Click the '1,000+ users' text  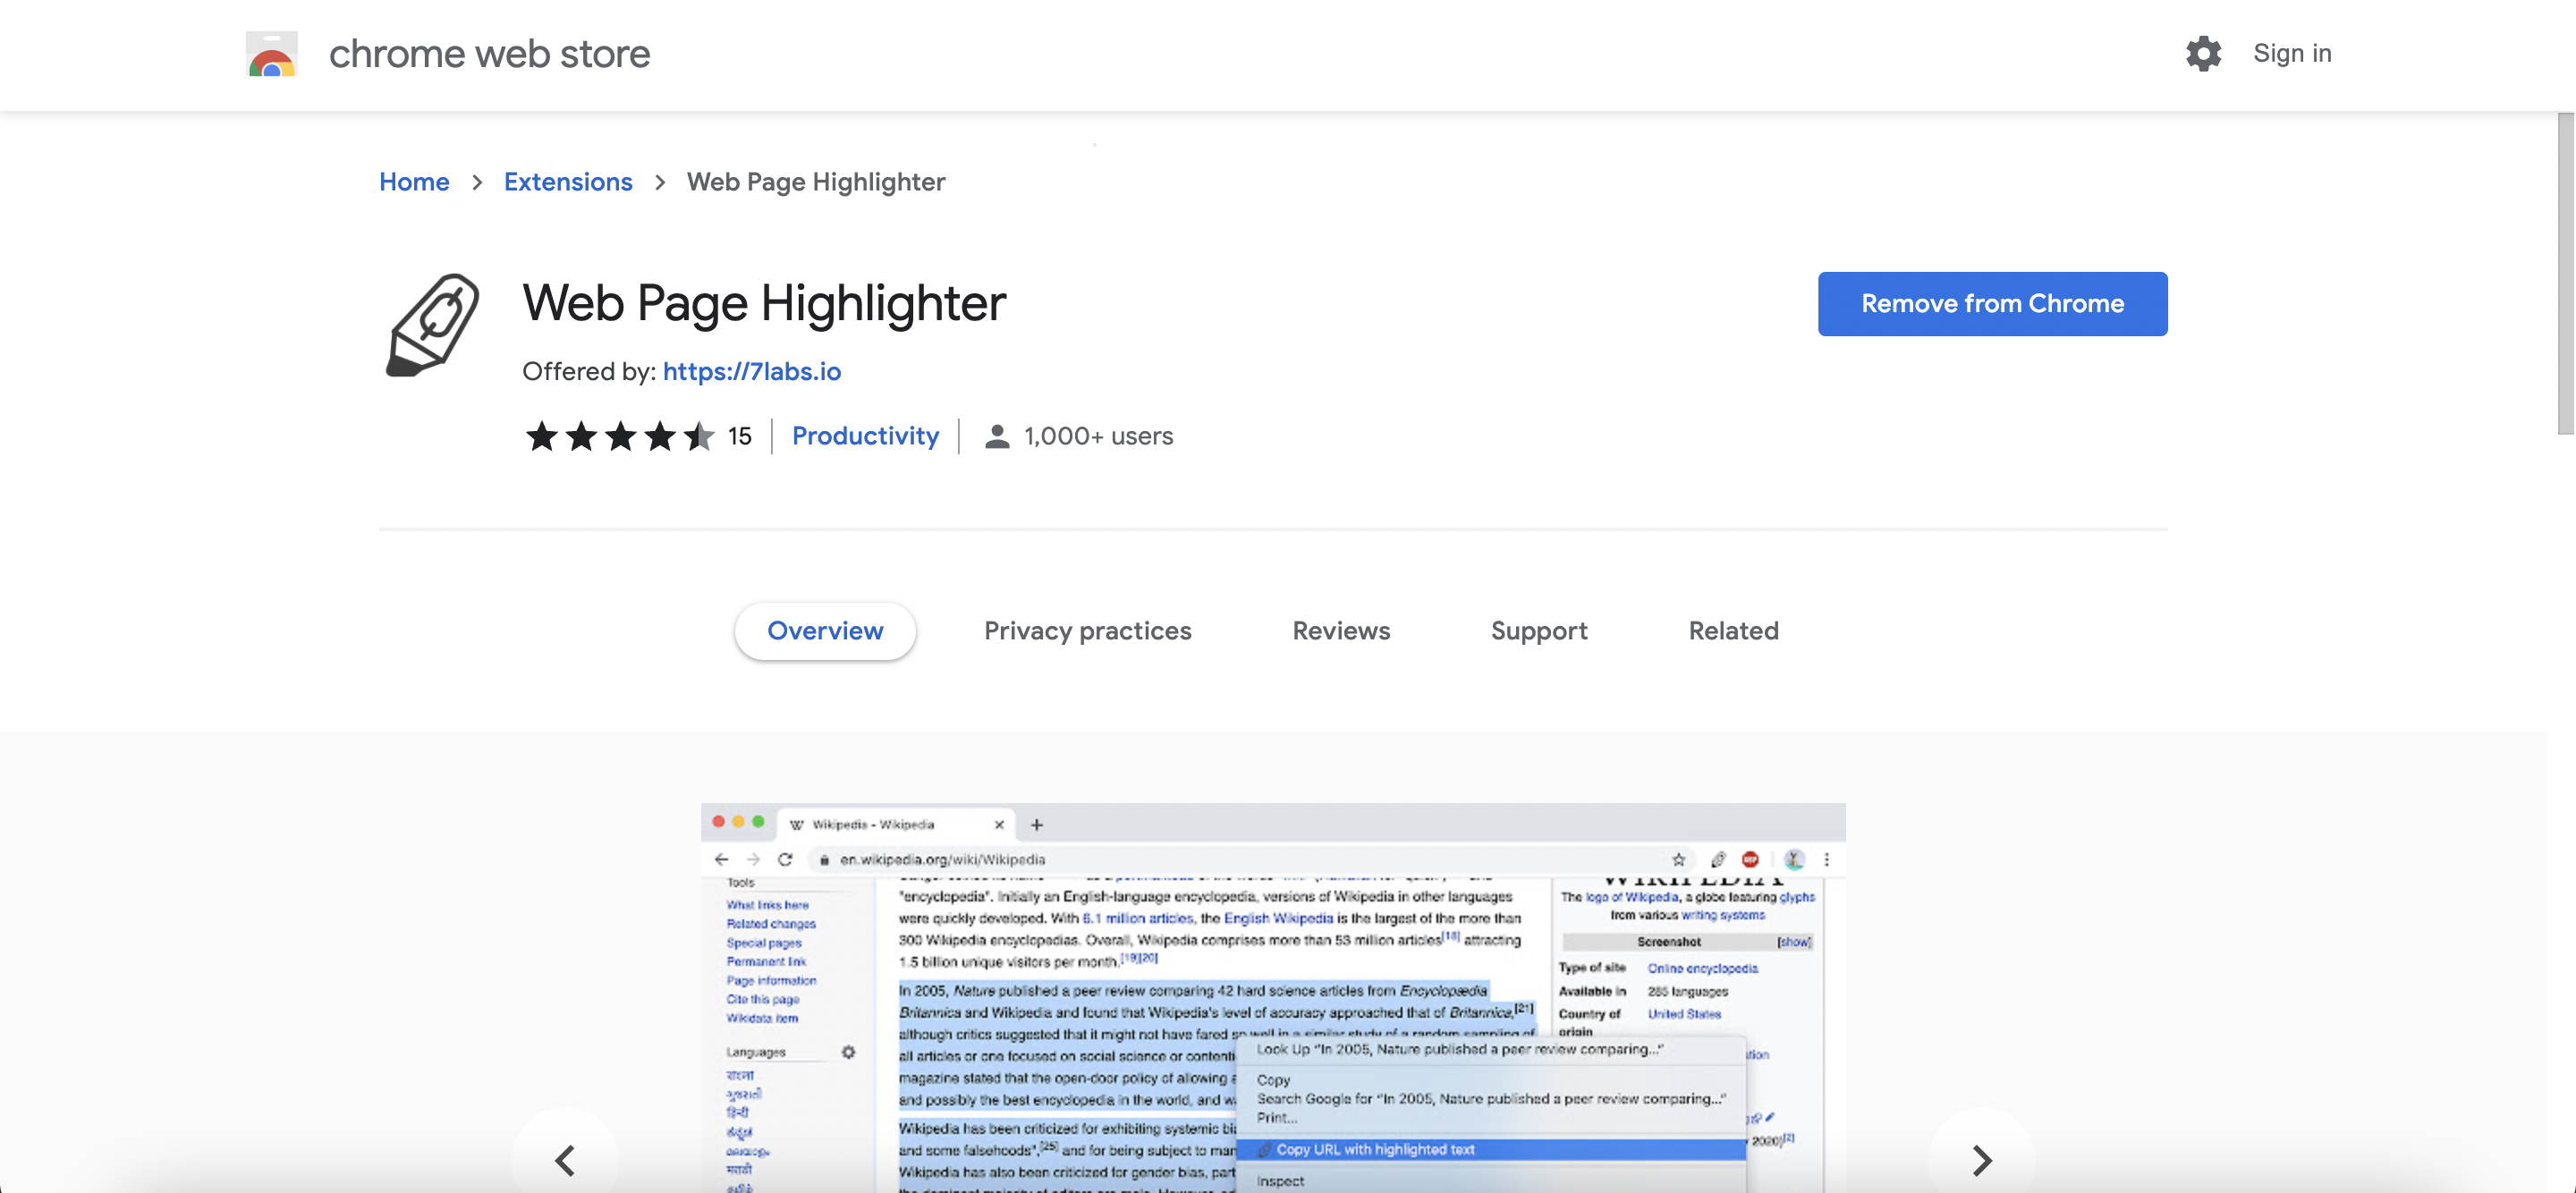(x=1098, y=436)
